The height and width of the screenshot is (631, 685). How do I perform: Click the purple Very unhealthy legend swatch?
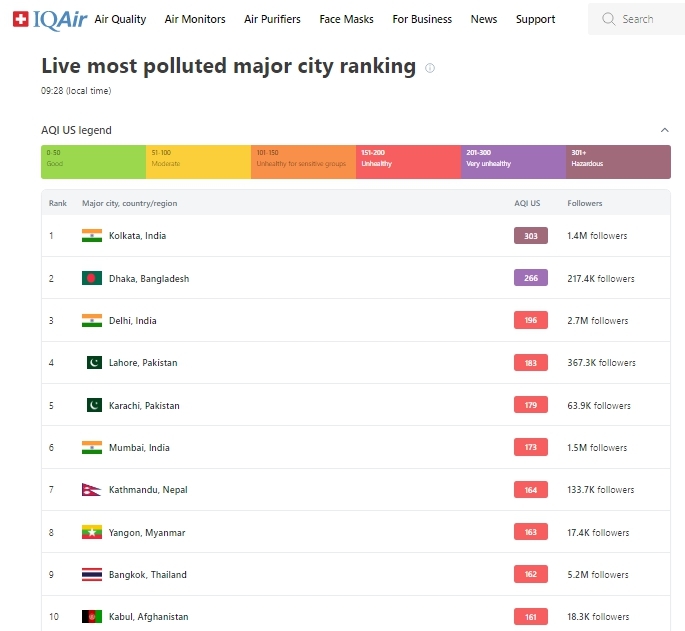(x=513, y=162)
